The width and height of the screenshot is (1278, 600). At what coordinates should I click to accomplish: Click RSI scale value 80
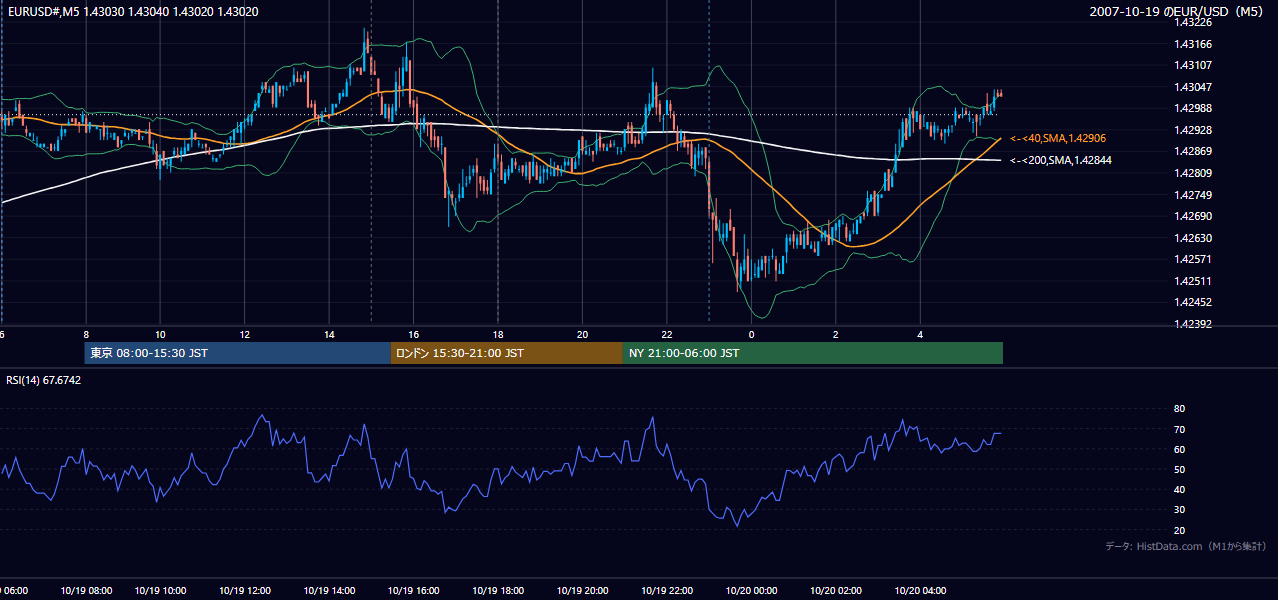pyautogui.click(x=1179, y=409)
